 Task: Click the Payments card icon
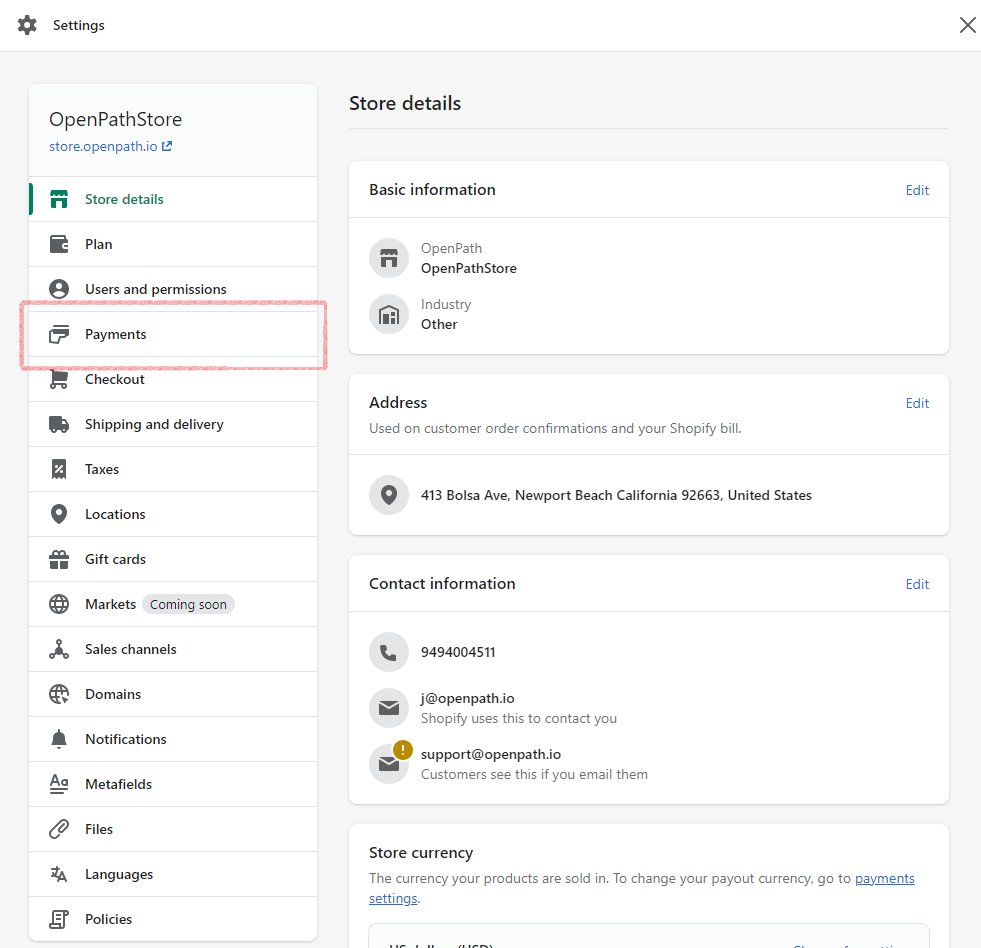point(59,334)
